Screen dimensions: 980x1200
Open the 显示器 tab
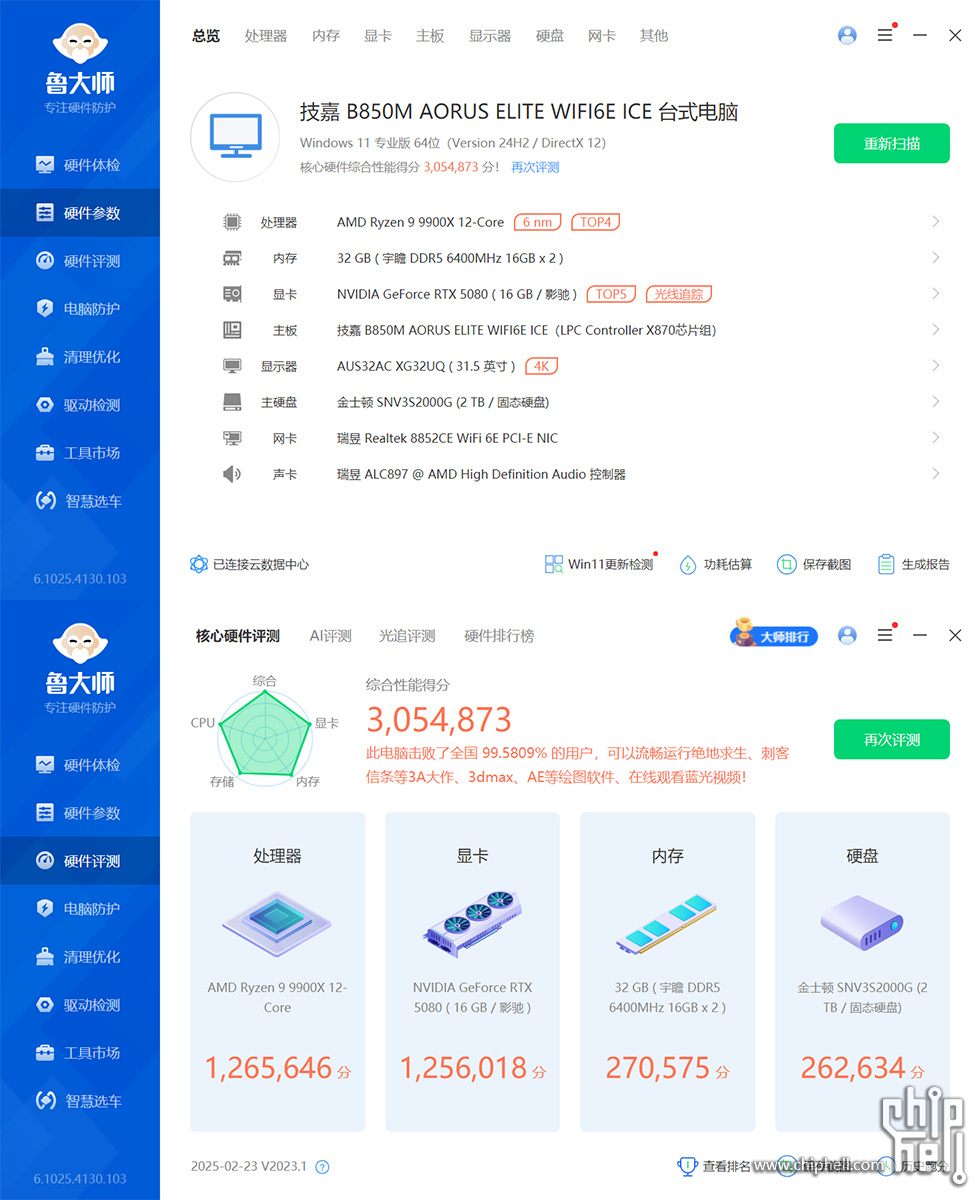click(x=490, y=36)
